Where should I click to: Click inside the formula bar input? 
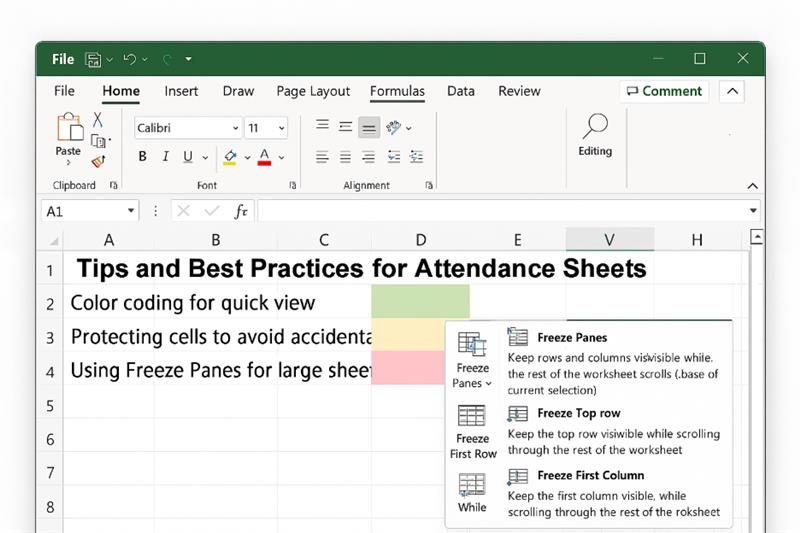pos(500,211)
